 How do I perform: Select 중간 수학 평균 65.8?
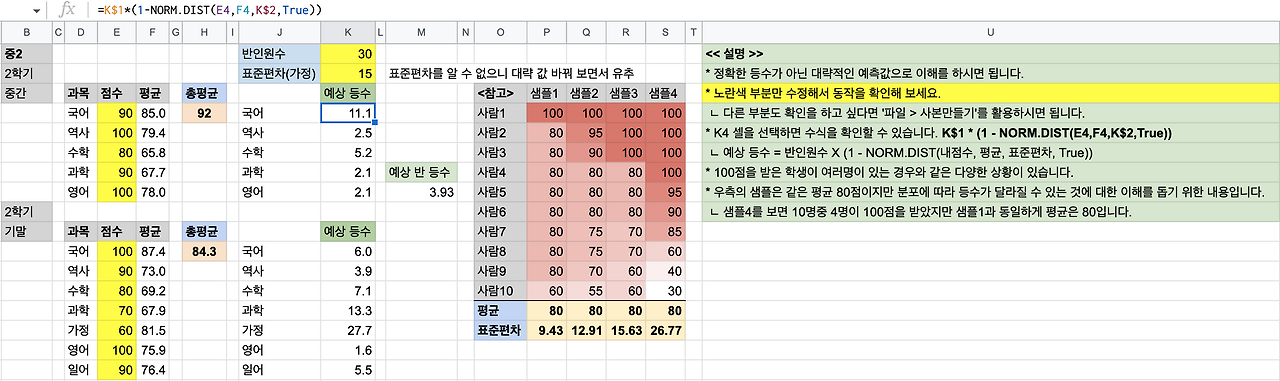coord(152,152)
